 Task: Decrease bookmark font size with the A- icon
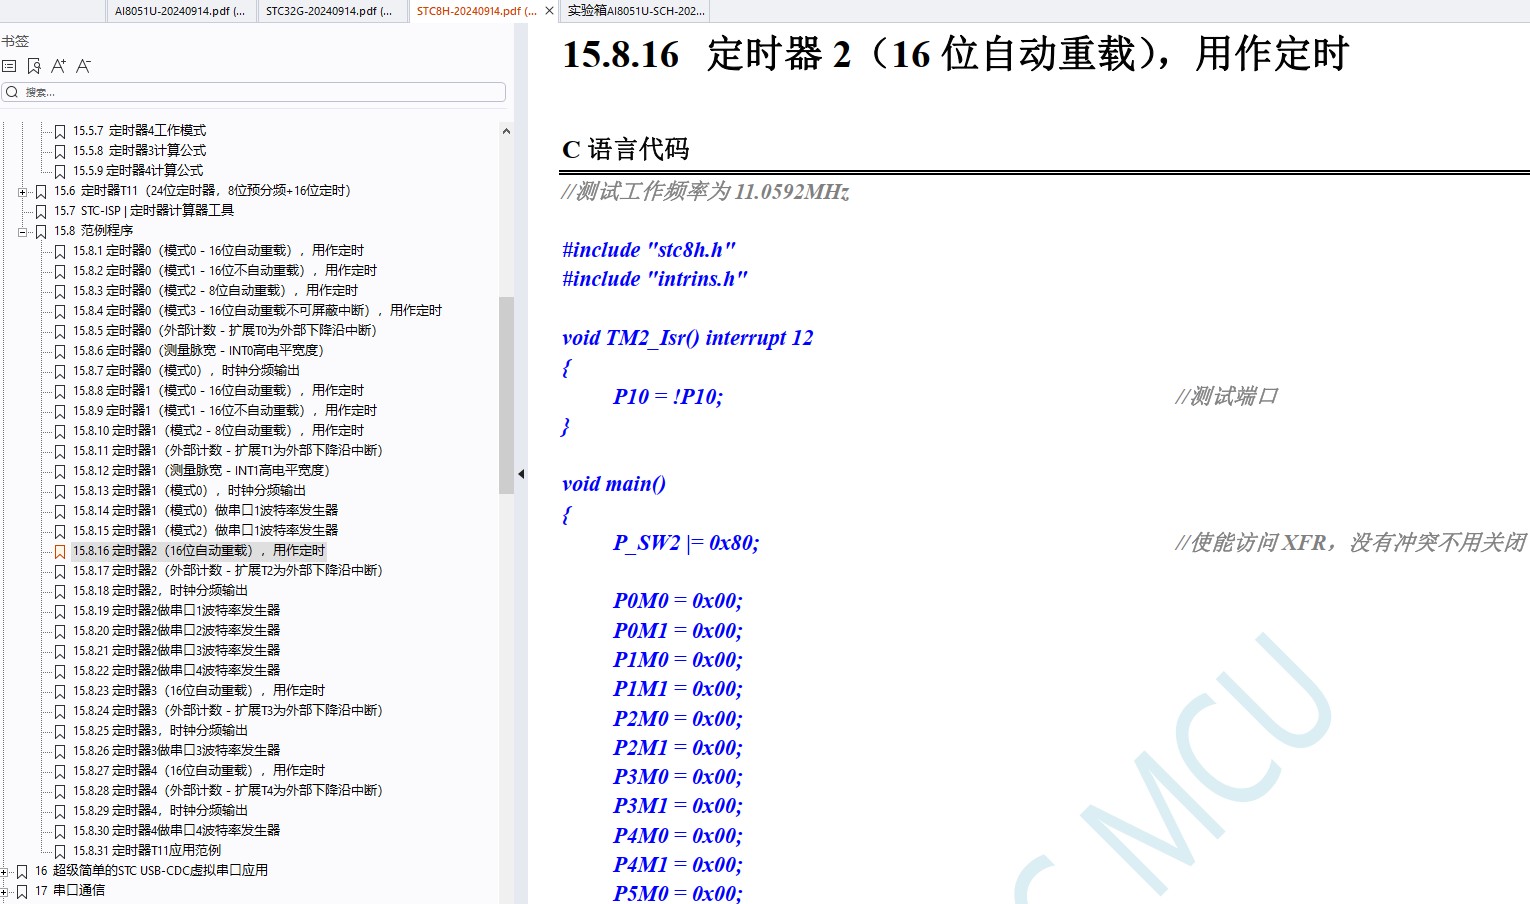tap(83, 66)
